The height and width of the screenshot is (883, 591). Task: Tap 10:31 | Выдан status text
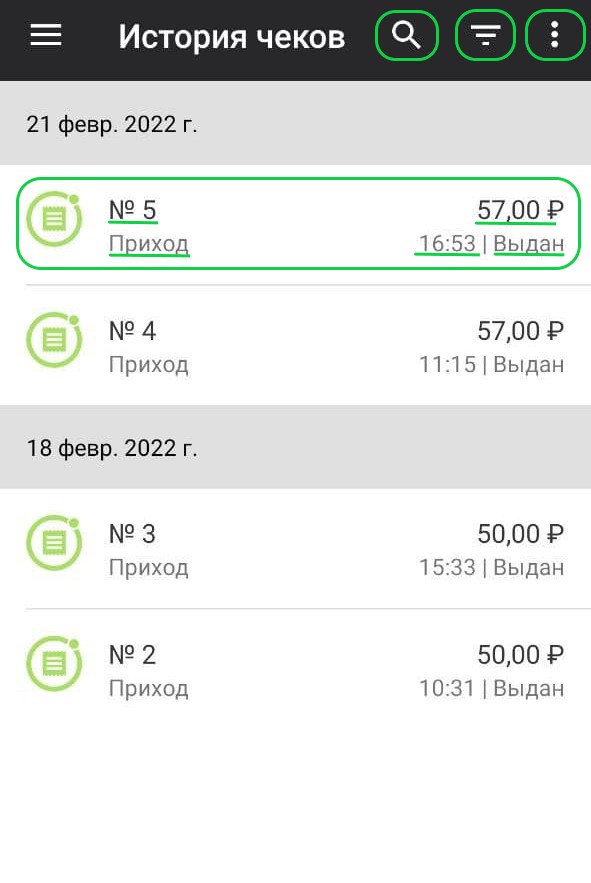coord(491,688)
